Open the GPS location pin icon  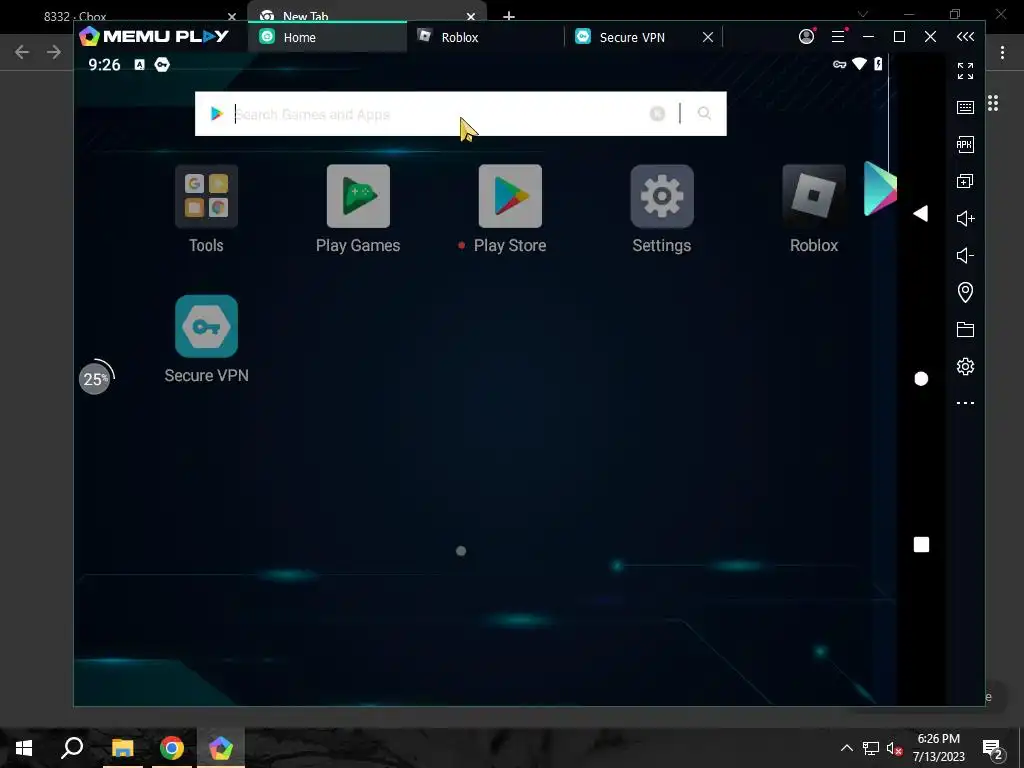(965, 292)
